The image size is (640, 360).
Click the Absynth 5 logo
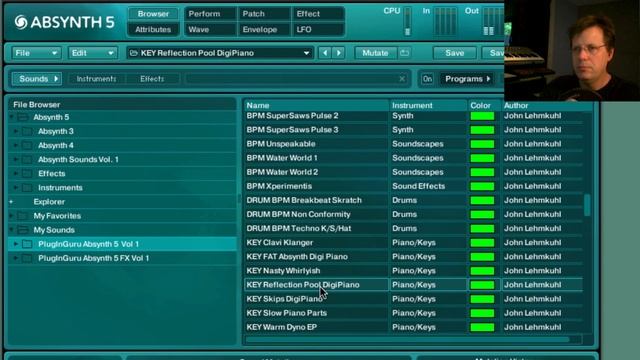click(x=64, y=22)
